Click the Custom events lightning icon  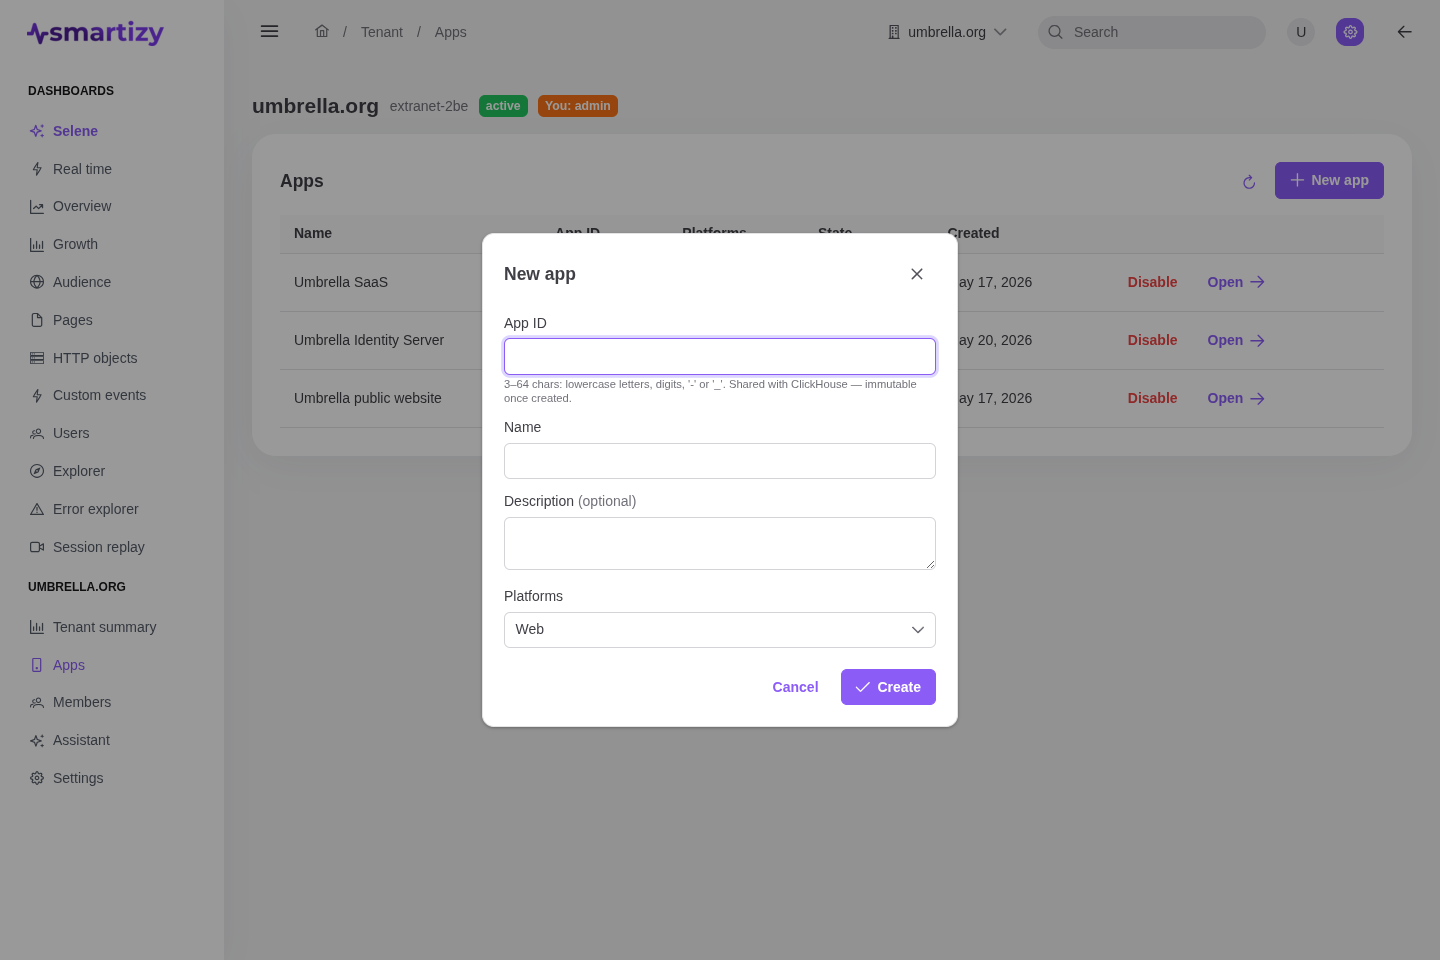(x=37, y=395)
